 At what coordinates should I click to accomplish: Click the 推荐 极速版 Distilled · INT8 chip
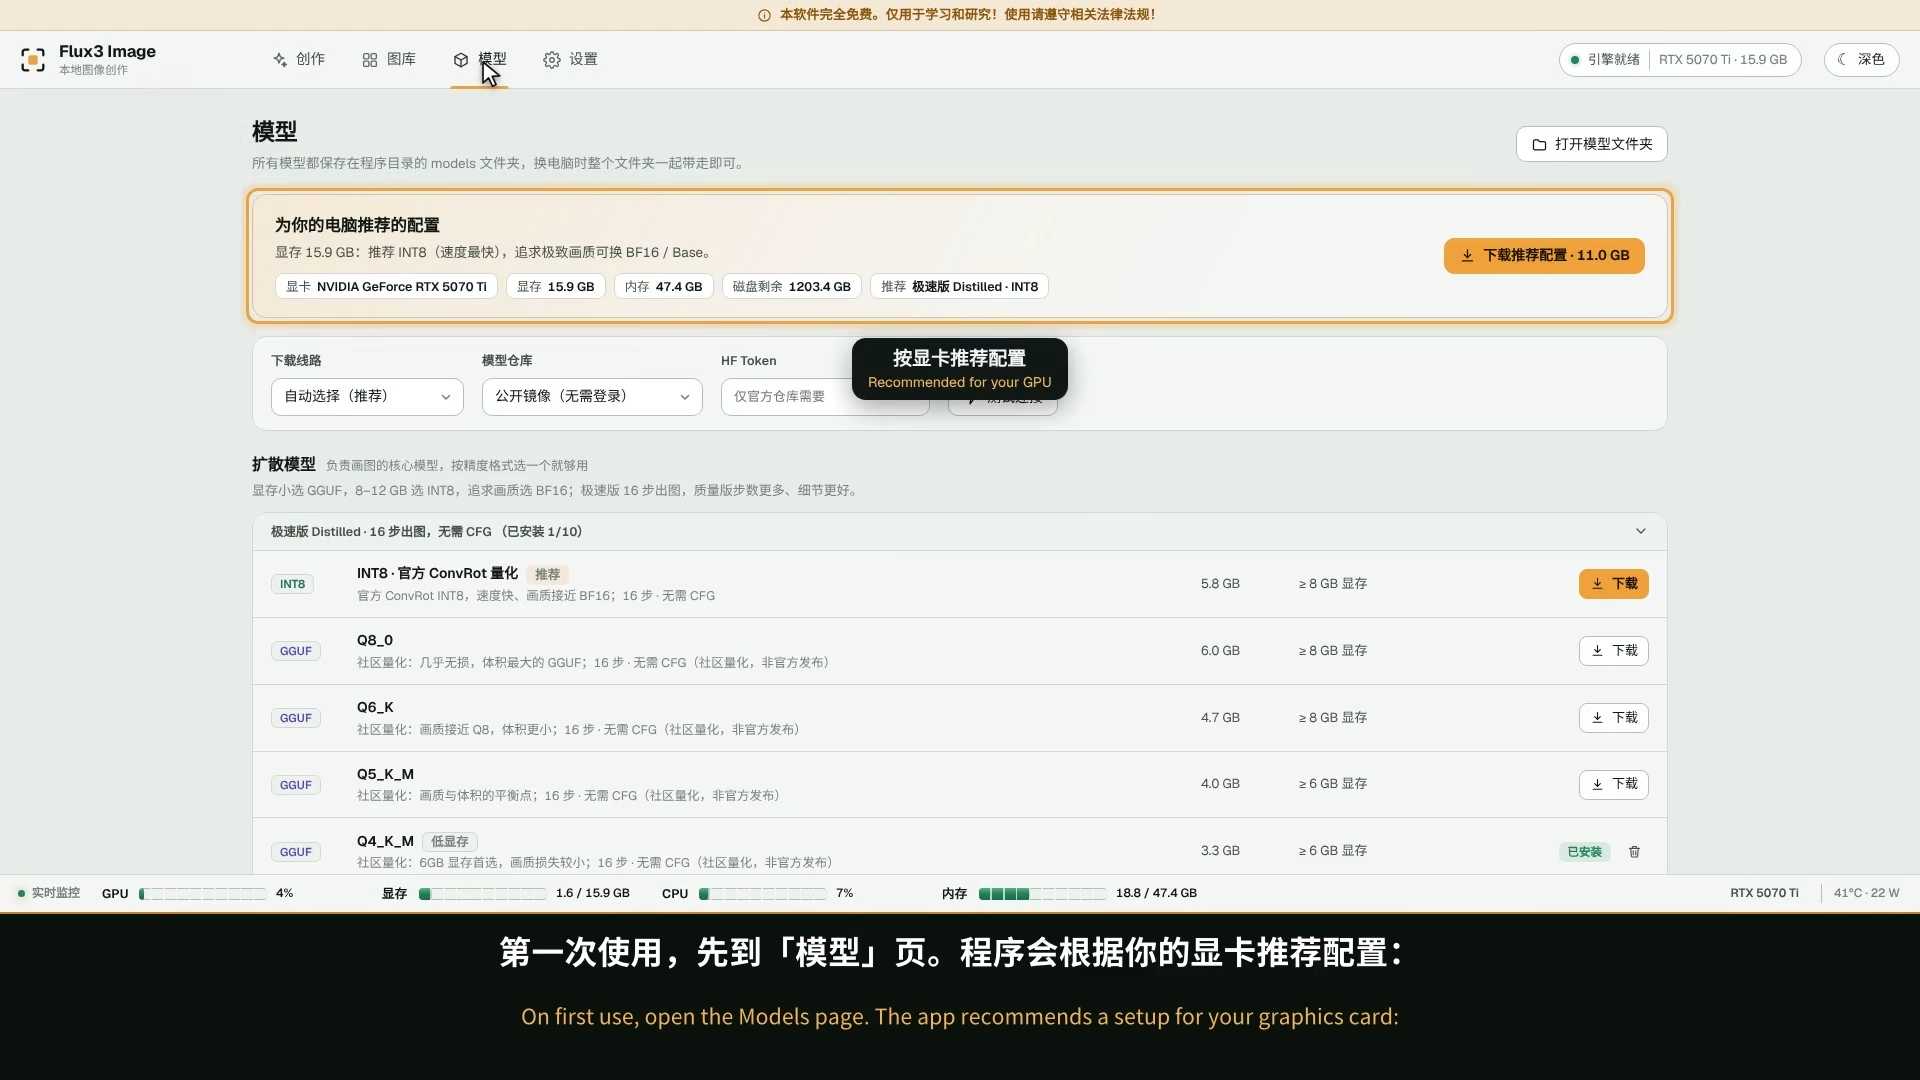959,287
